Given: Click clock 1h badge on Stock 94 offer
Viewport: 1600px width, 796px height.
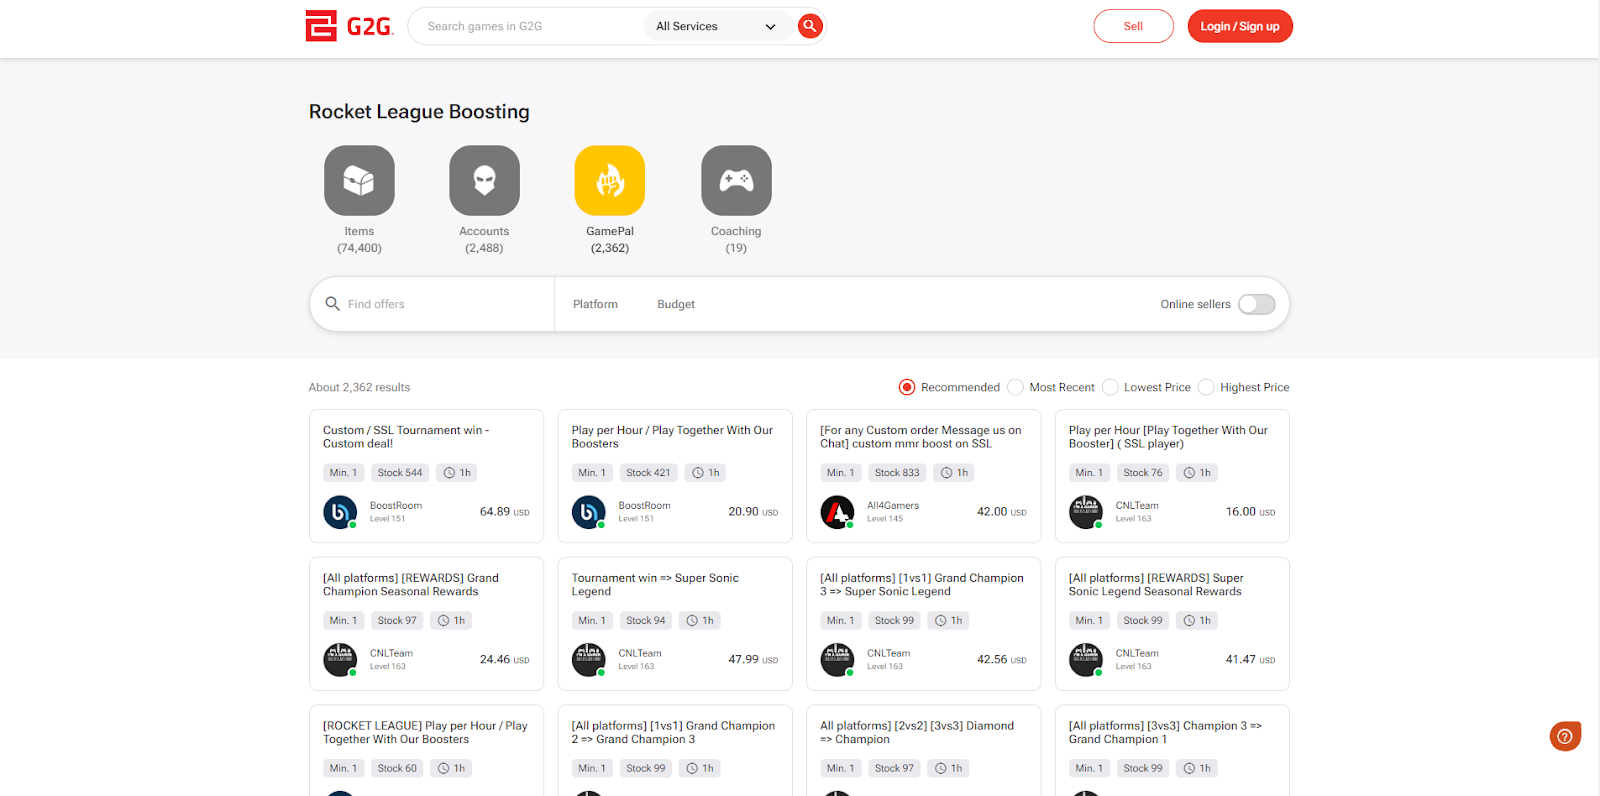Looking at the screenshot, I should (700, 621).
